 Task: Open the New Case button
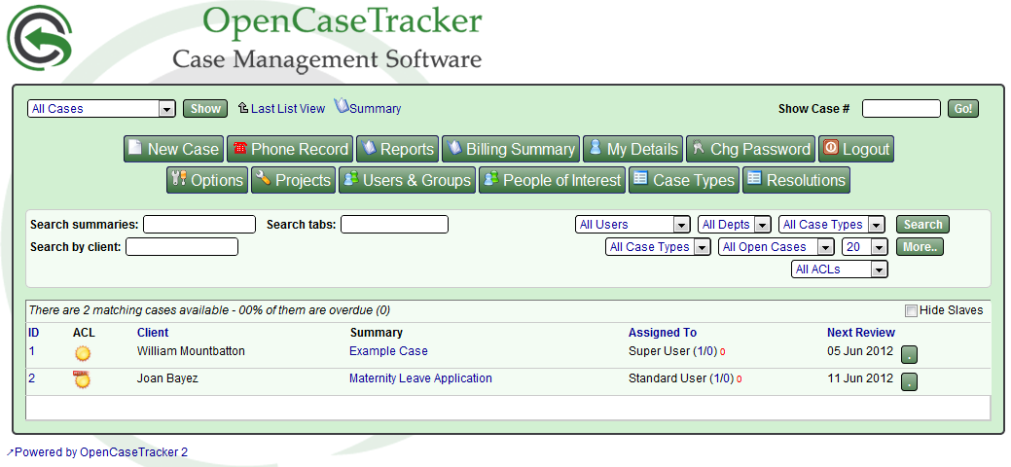point(173,149)
